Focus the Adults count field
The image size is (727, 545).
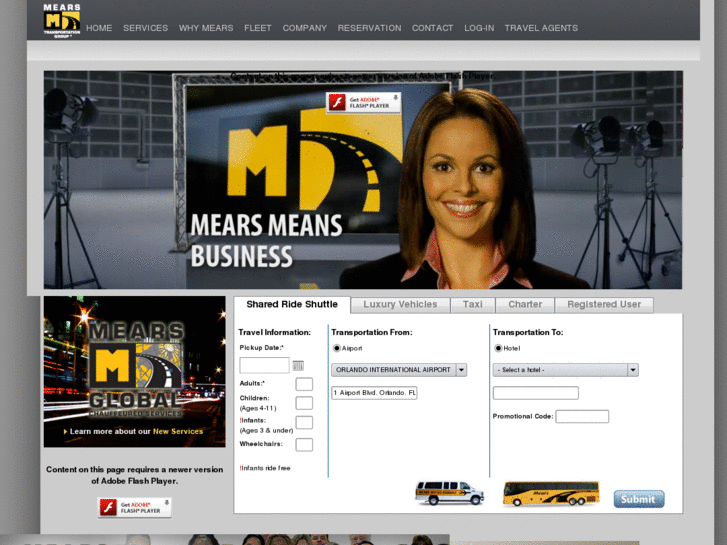[x=304, y=384]
